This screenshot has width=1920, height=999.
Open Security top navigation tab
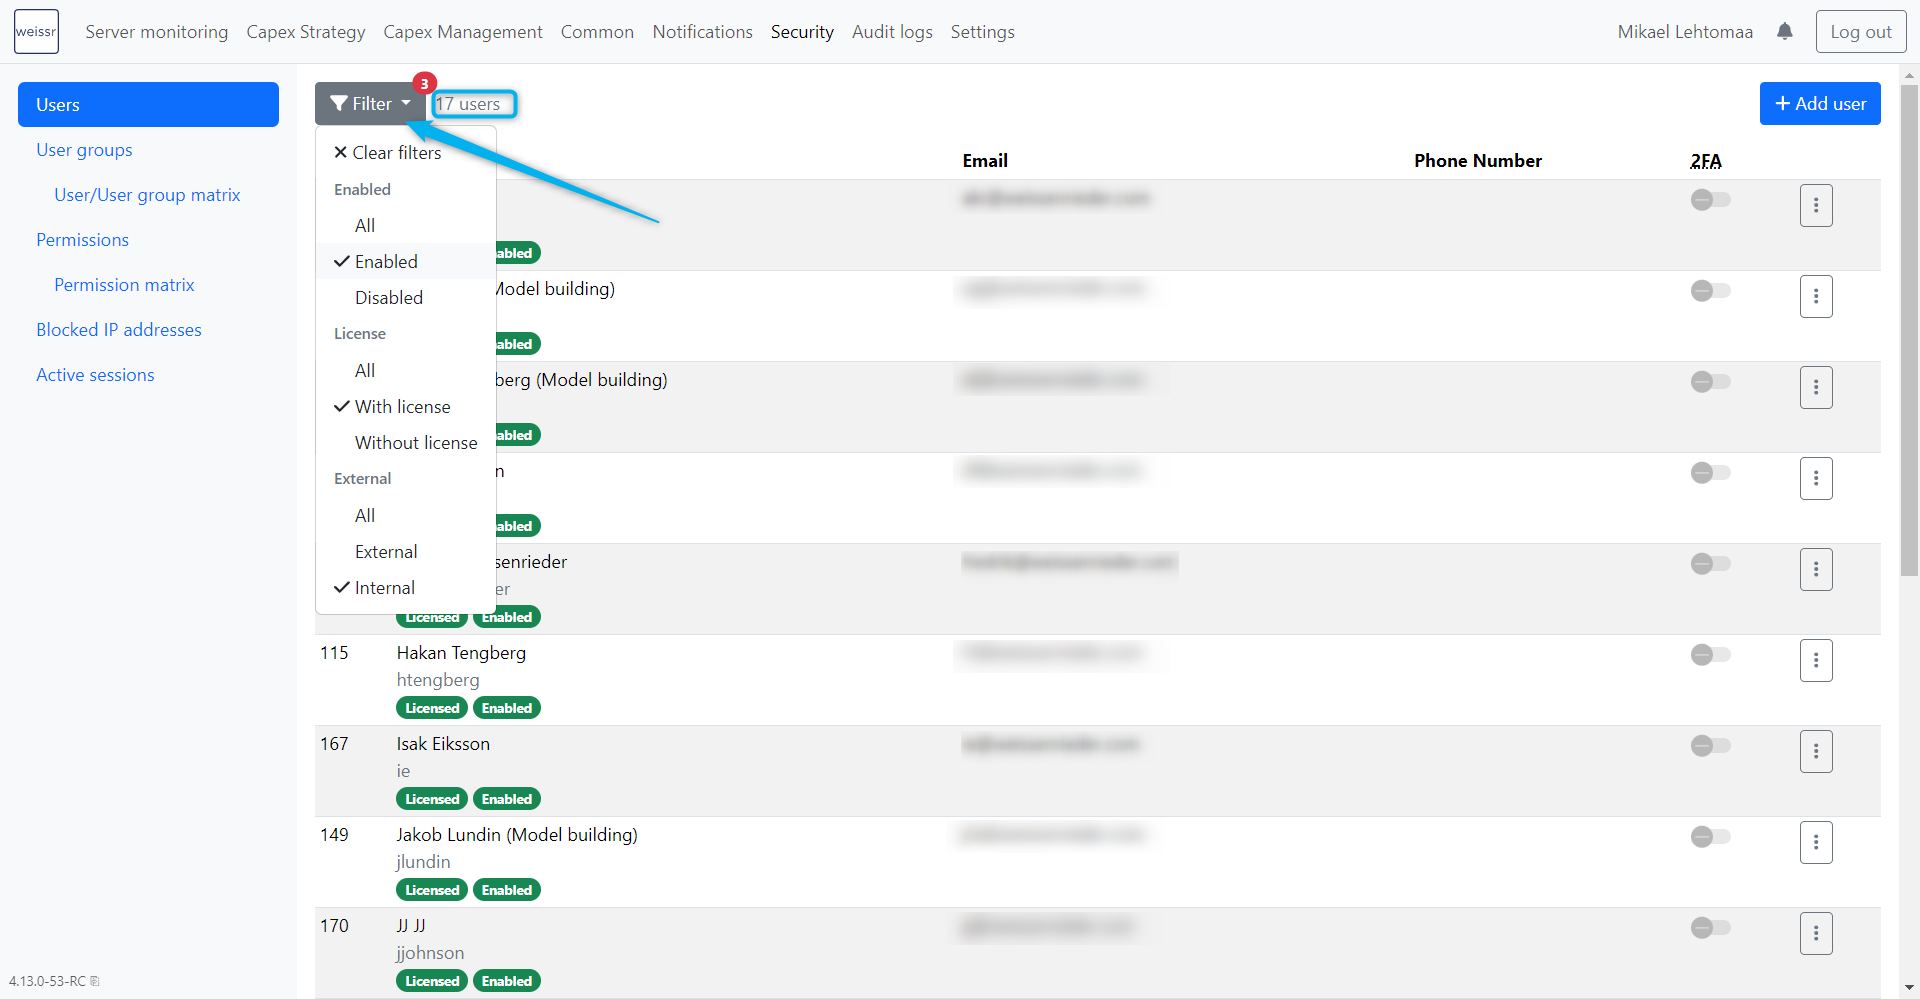pos(802,32)
